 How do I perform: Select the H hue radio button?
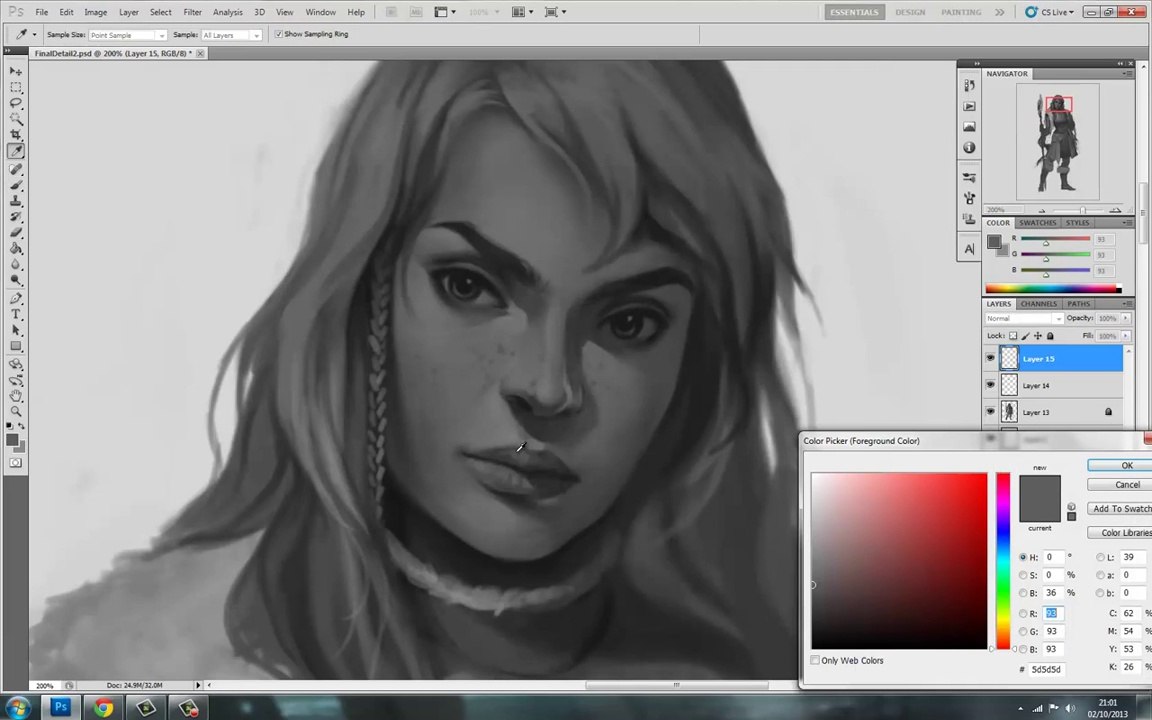pos(1023,557)
